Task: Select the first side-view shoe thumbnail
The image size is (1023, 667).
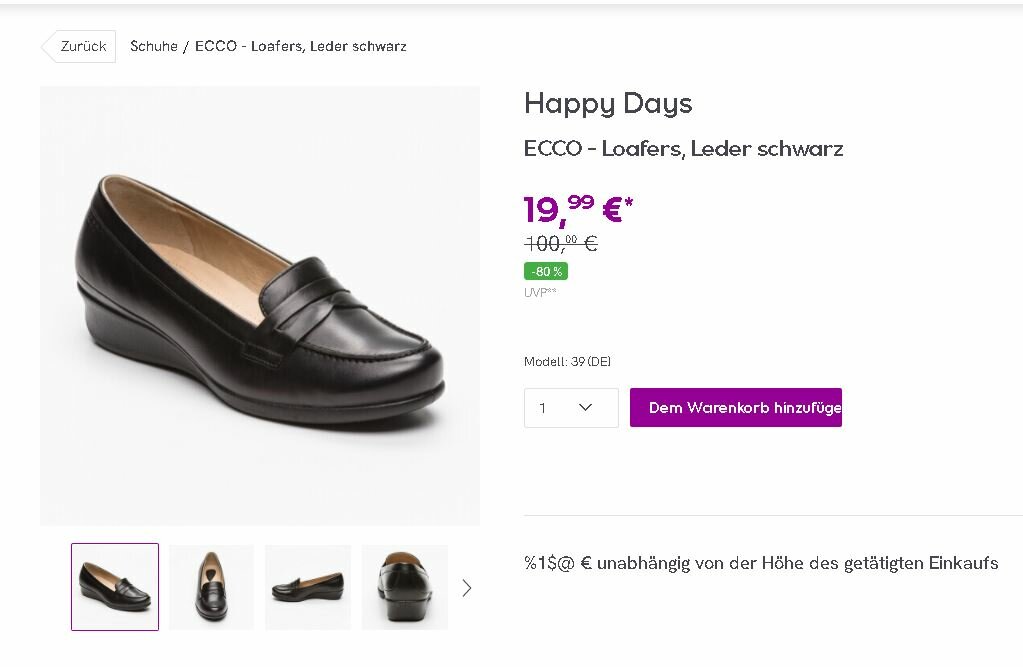Action: 115,587
